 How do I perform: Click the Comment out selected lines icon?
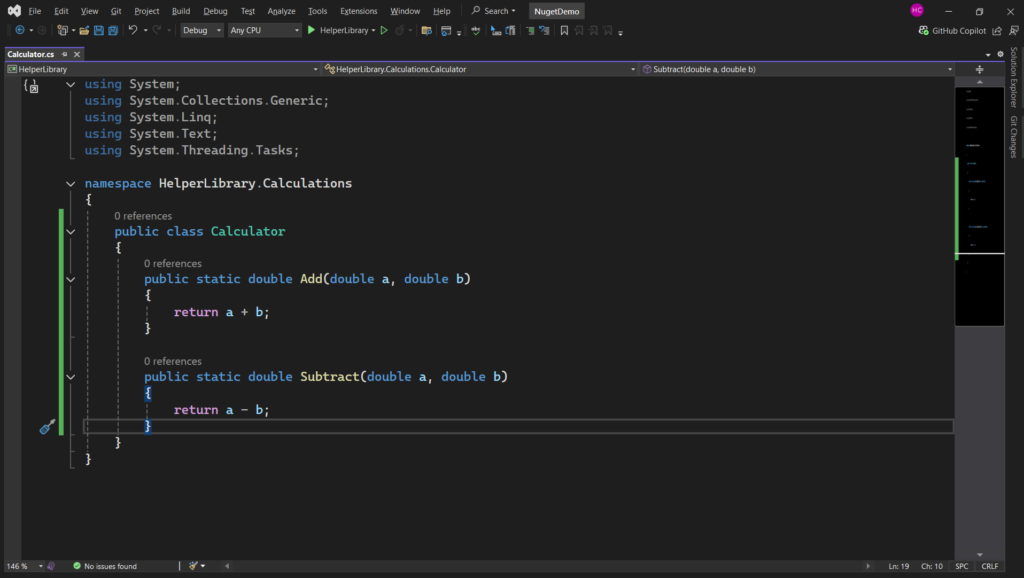[x=530, y=30]
